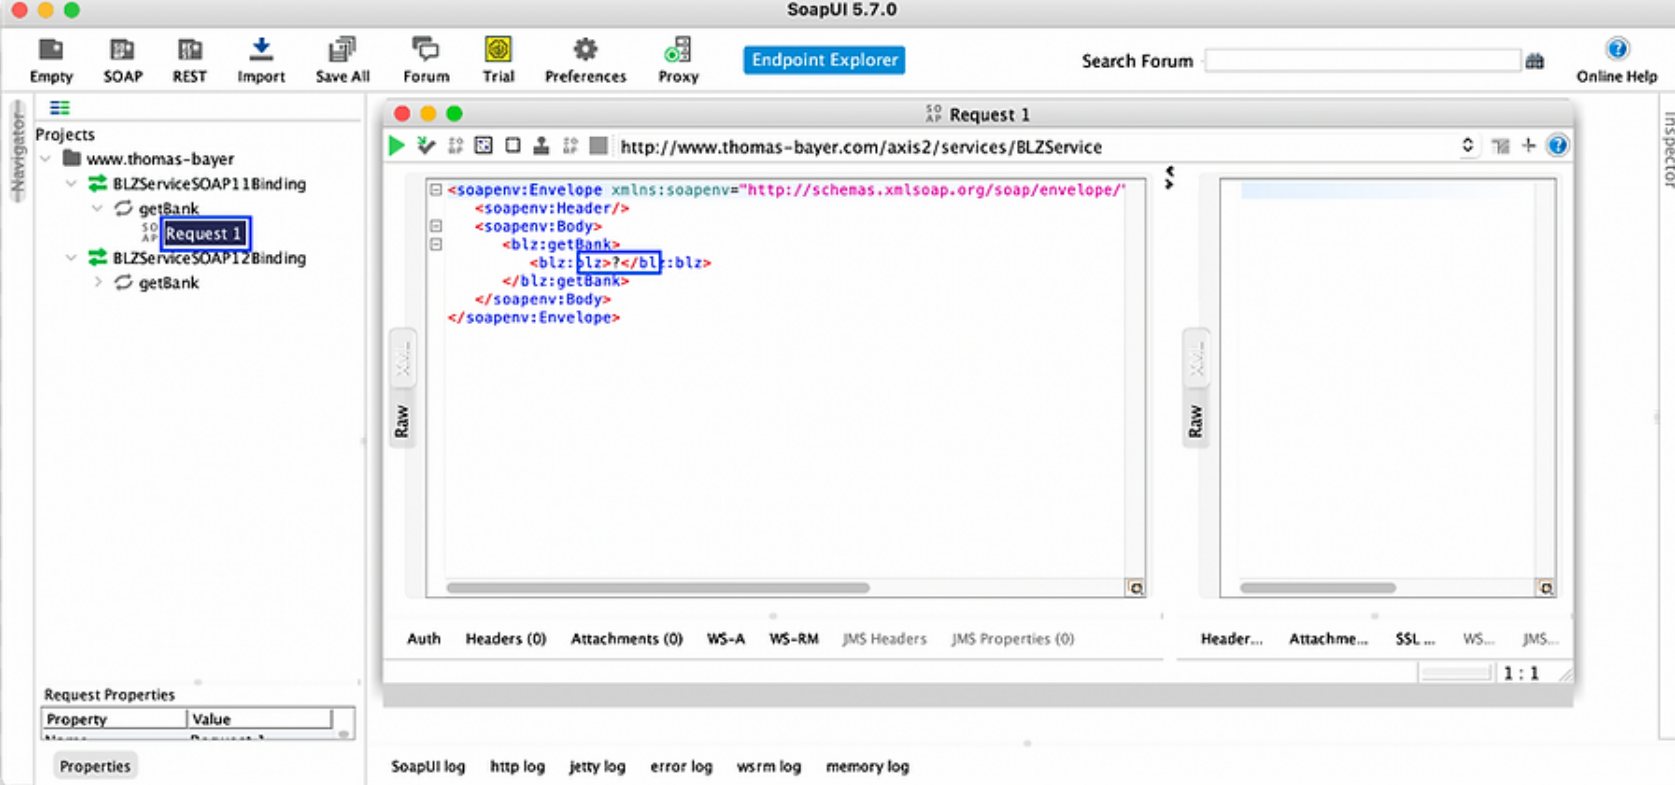Click the plus icon to add endpoint
1675x785 pixels.
pyautogui.click(x=1528, y=146)
